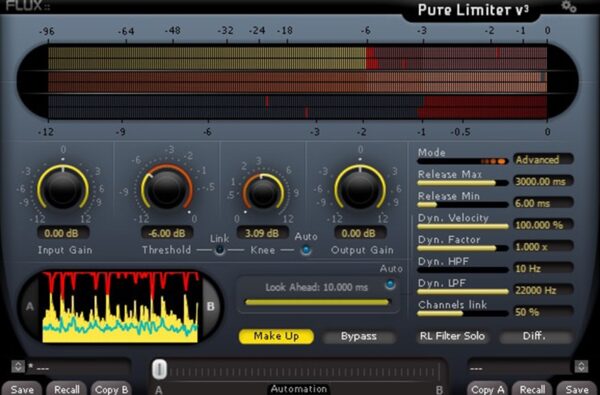Viewport: 600px width, 395px height.
Task: Adjust the Release Max slider
Action: [463, 183]
